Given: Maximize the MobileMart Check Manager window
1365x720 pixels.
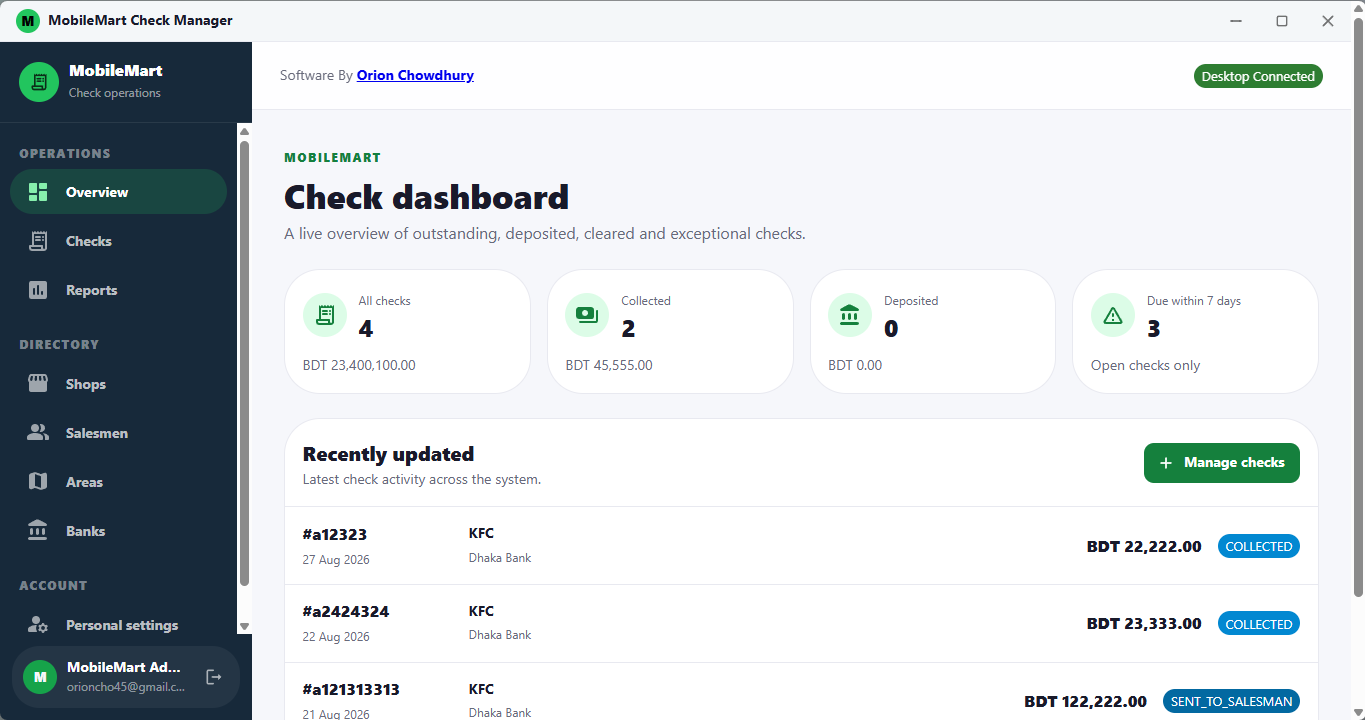Looking at the screenshot, I should (1282, 20).
